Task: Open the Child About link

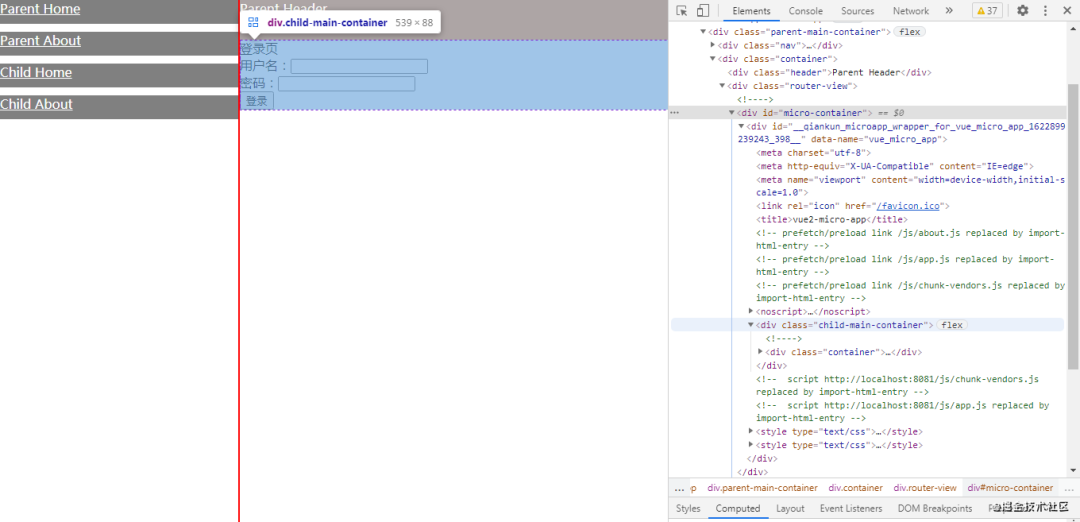Action: coord(37,104)
